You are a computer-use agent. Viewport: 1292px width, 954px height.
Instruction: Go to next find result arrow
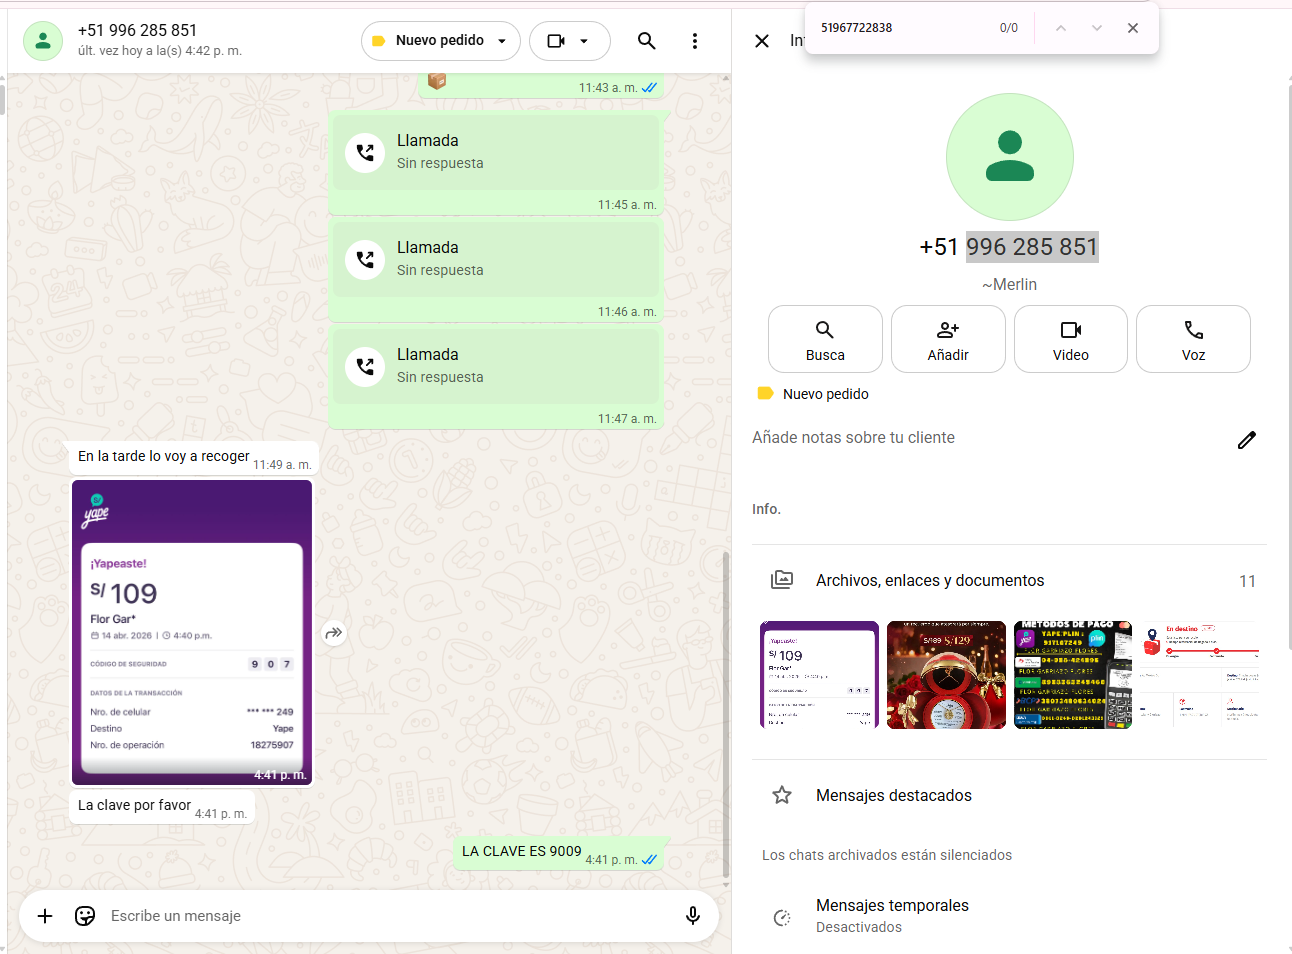point(1097,28)
